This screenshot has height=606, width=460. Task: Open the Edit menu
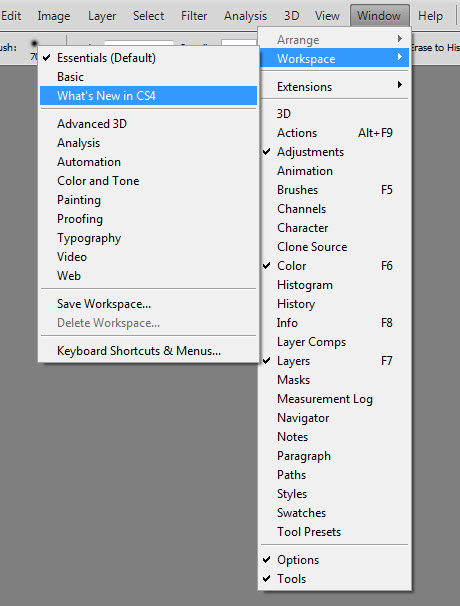tap(11, 16)
